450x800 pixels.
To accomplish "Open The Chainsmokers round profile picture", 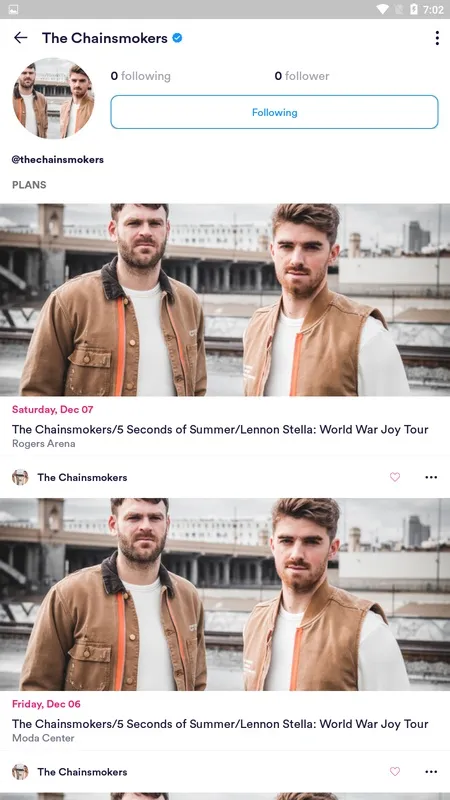I will [53, 98].
